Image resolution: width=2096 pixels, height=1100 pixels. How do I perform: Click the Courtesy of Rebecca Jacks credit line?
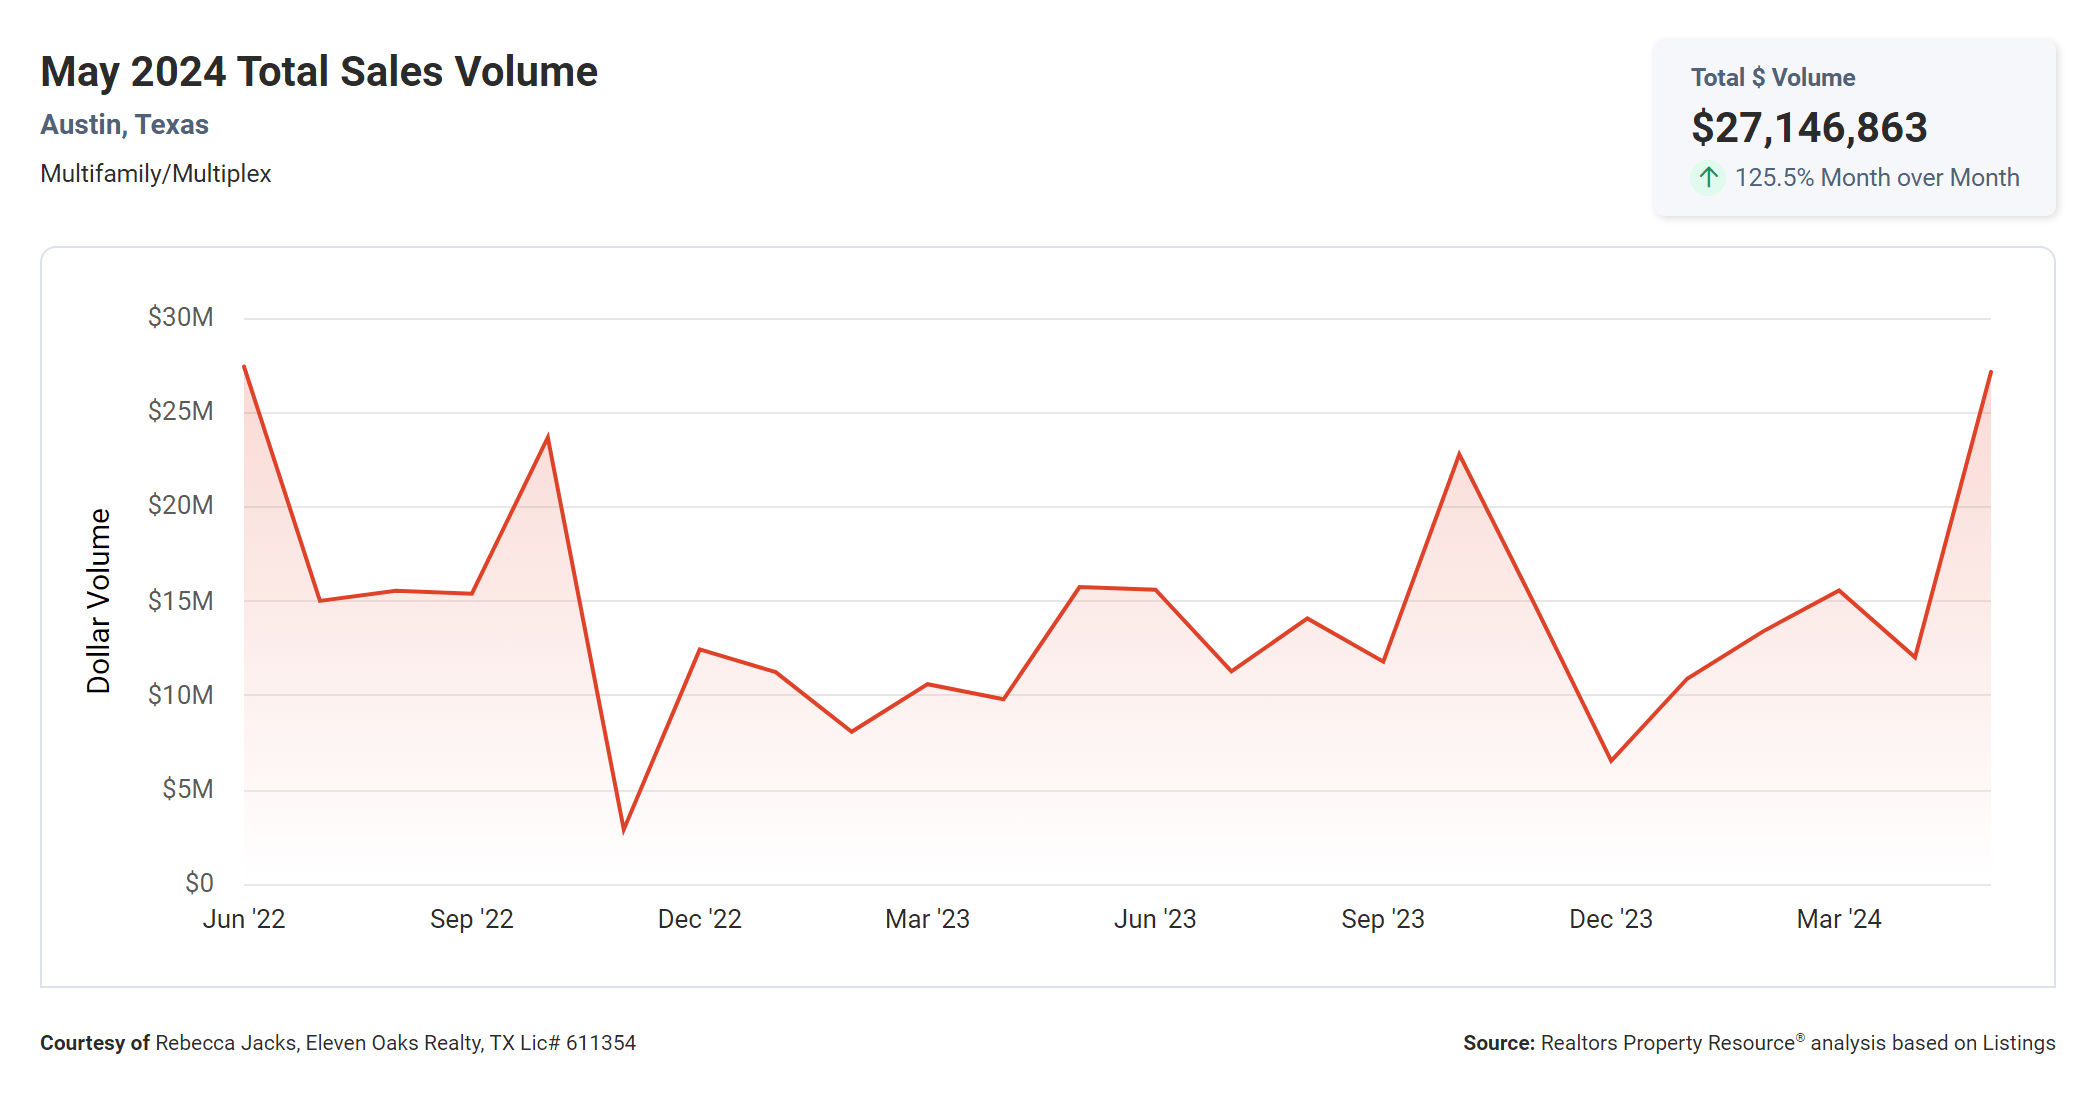(x=338, y=1043)
